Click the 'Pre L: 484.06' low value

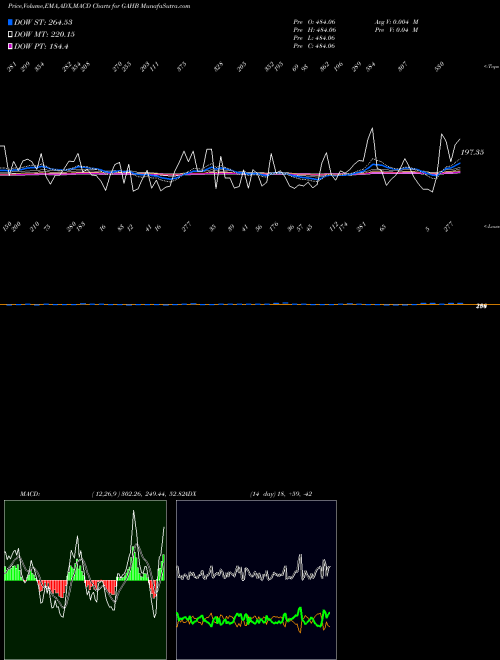coord(314,38)
